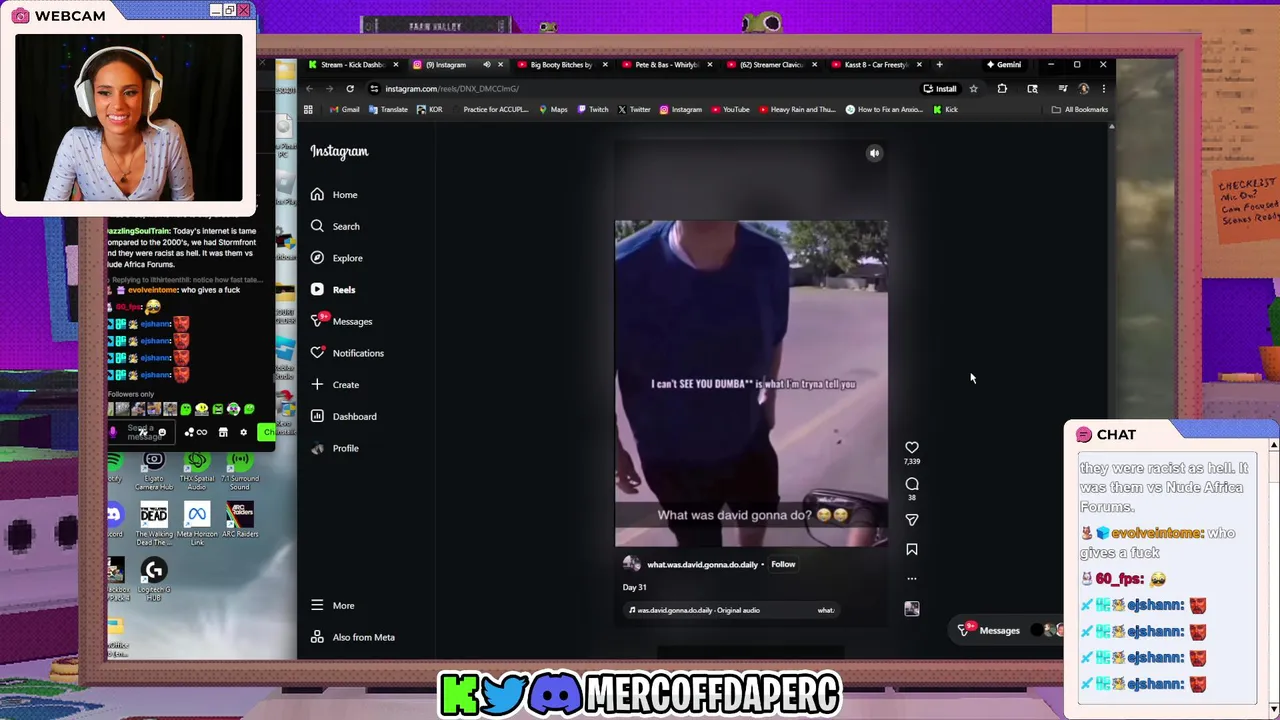Viewport: 1280px width, 720px height.
Task: Follow what.was.david.gonna.do.daily
Action: coord(783,564)
